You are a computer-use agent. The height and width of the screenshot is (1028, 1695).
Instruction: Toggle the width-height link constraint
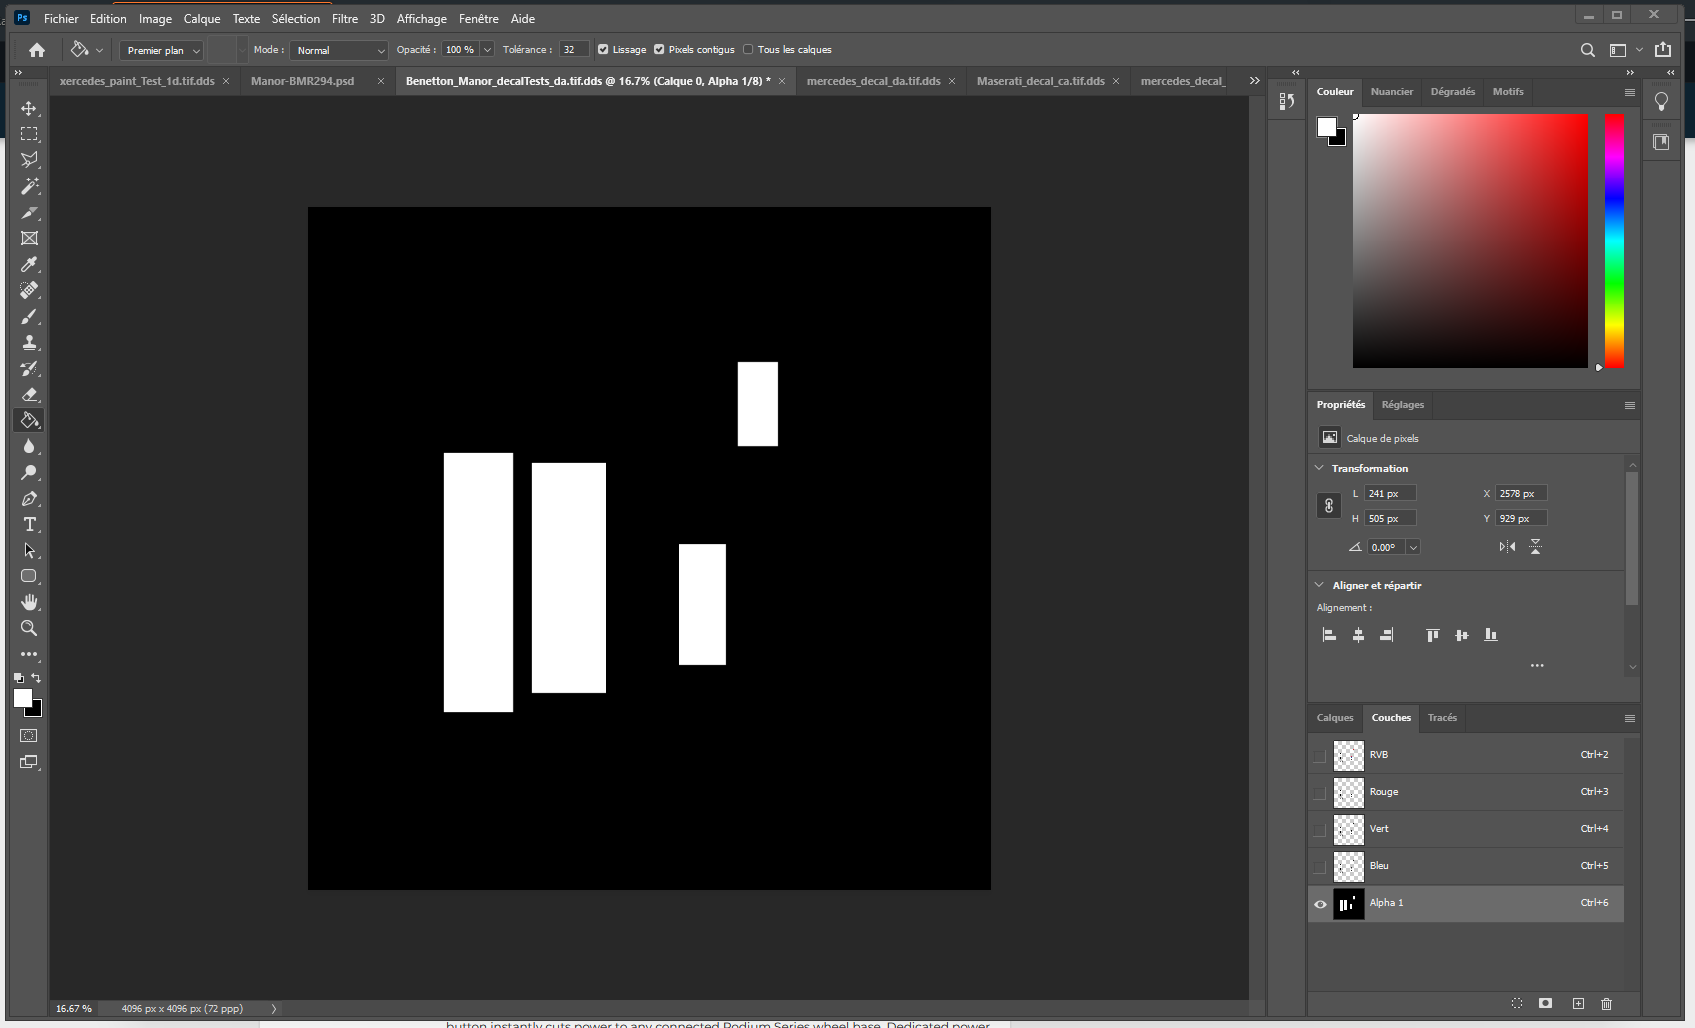tap(1328, 506)
